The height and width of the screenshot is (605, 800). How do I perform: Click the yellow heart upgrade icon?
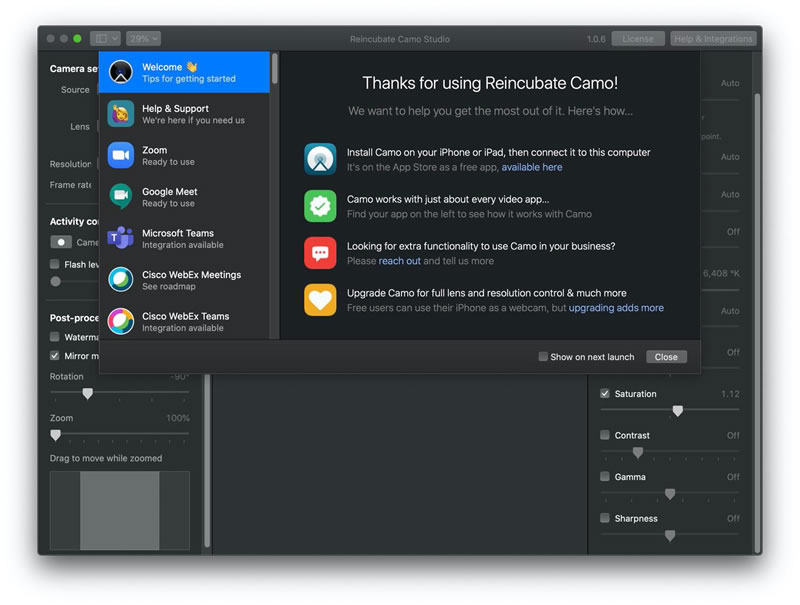320,300
